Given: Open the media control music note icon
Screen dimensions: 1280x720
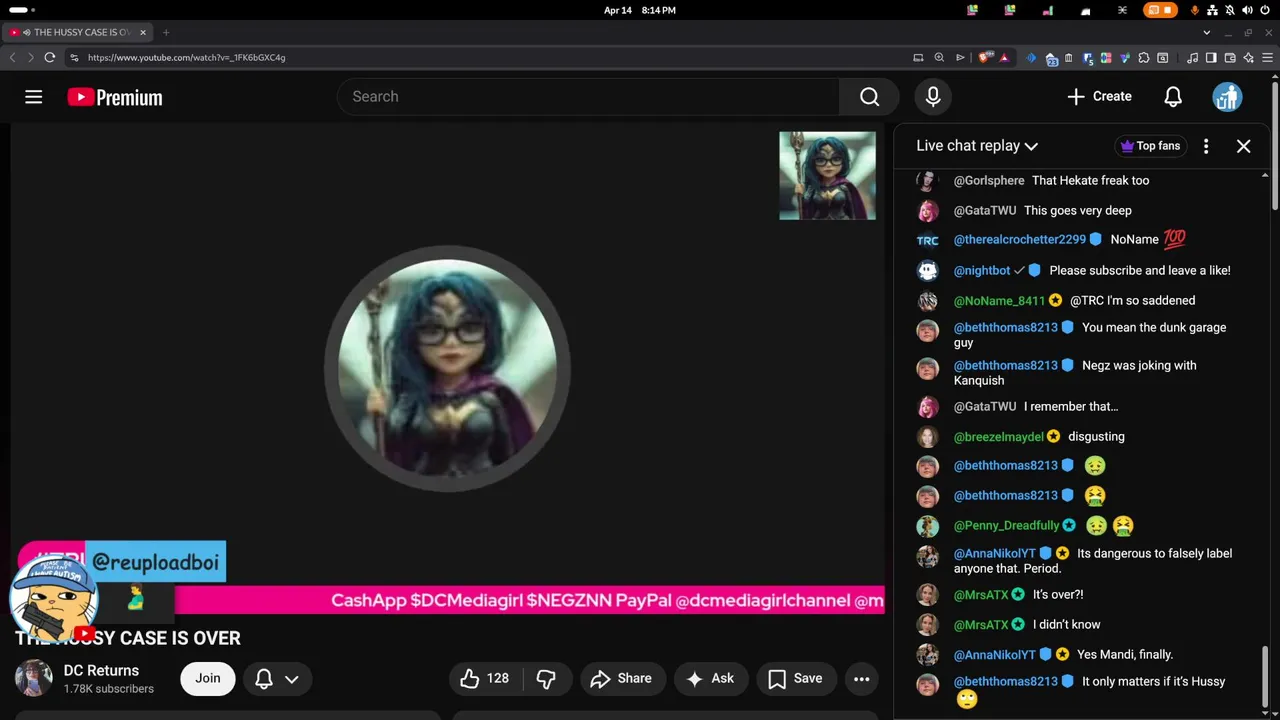Looking at the screenshot, I should 1192,57.
